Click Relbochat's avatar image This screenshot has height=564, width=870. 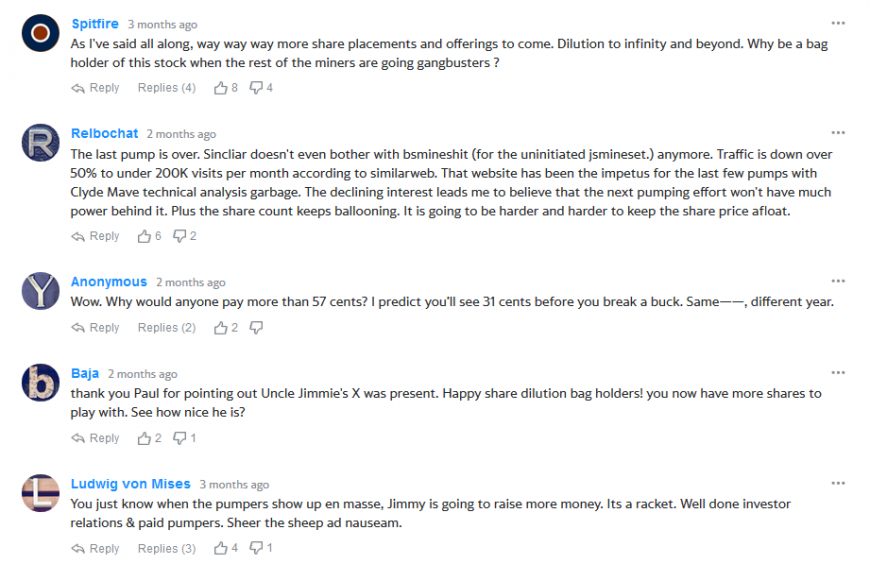(x=40, y=143)
